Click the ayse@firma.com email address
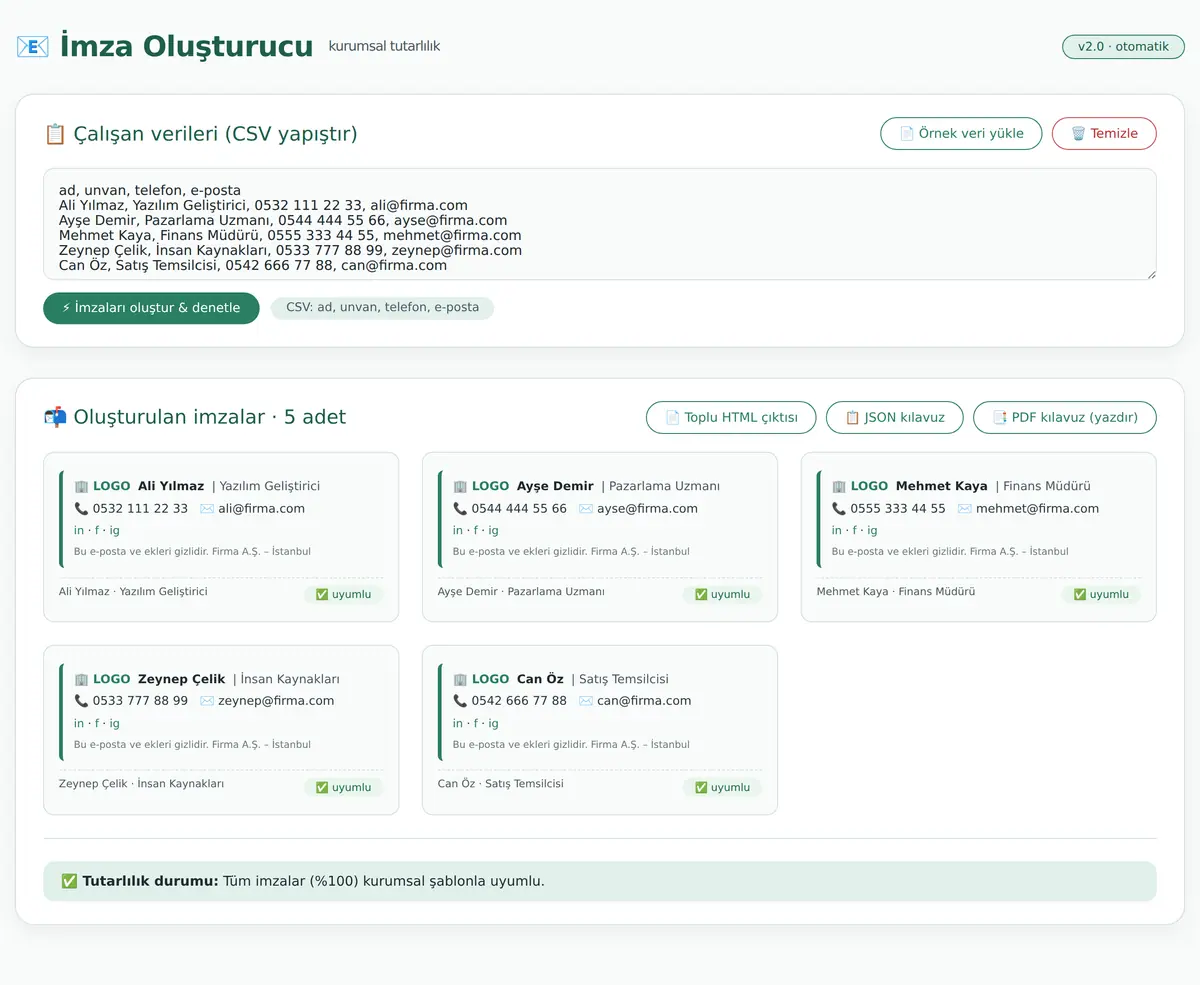 coord(647,508)
